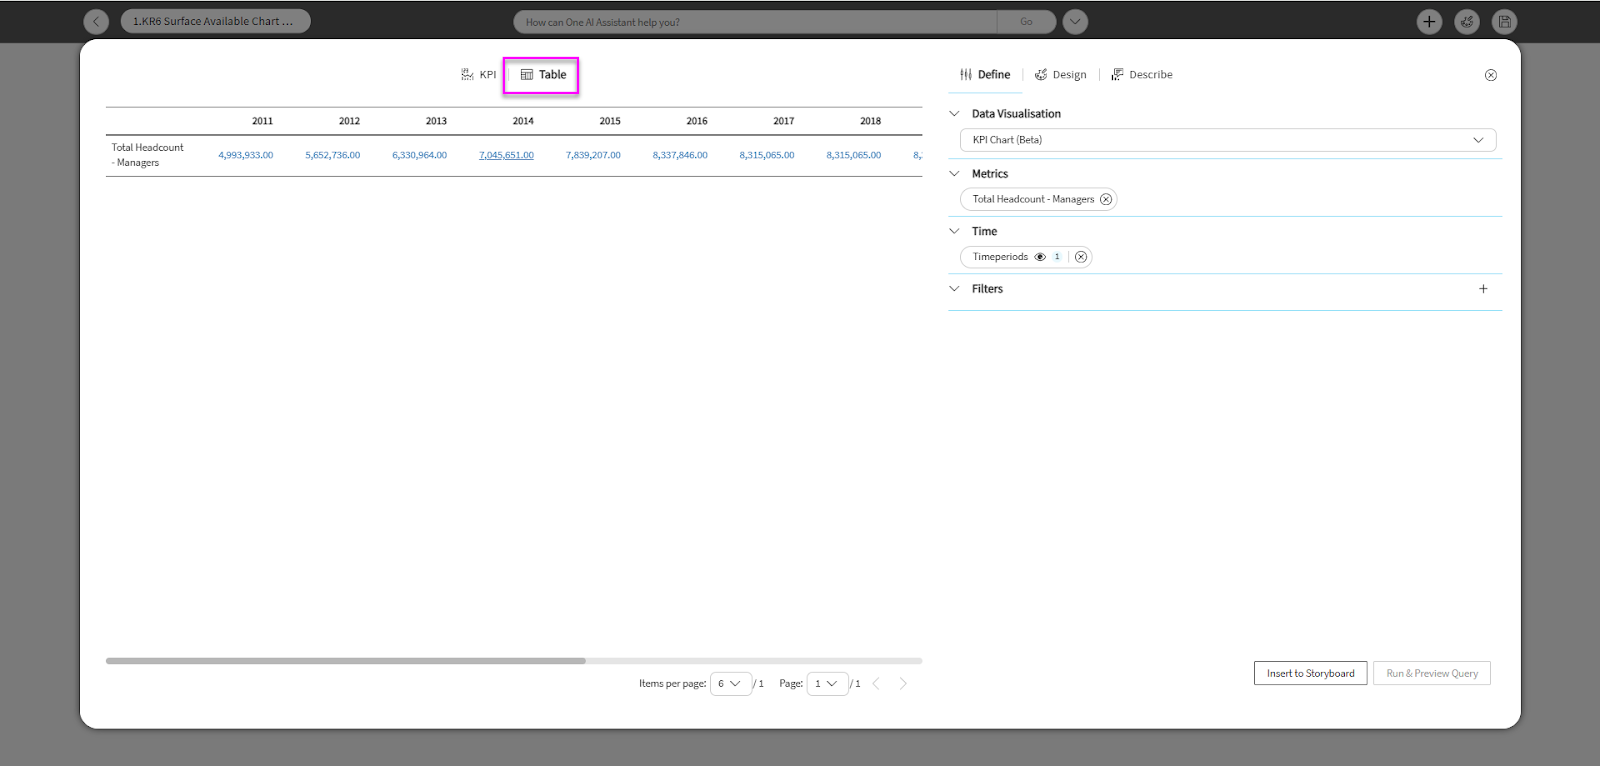The image size is (1600, 766).
Task: Add a new filter with plus icon
Action: 1483,289
